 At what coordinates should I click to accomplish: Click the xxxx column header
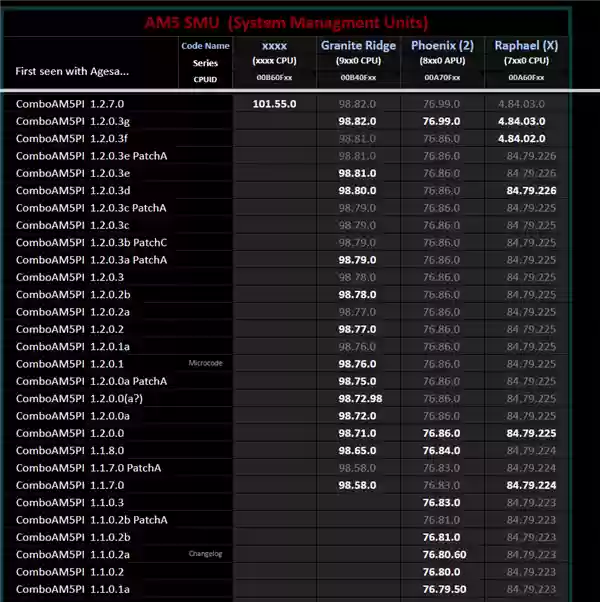click(x=274, y=46)
